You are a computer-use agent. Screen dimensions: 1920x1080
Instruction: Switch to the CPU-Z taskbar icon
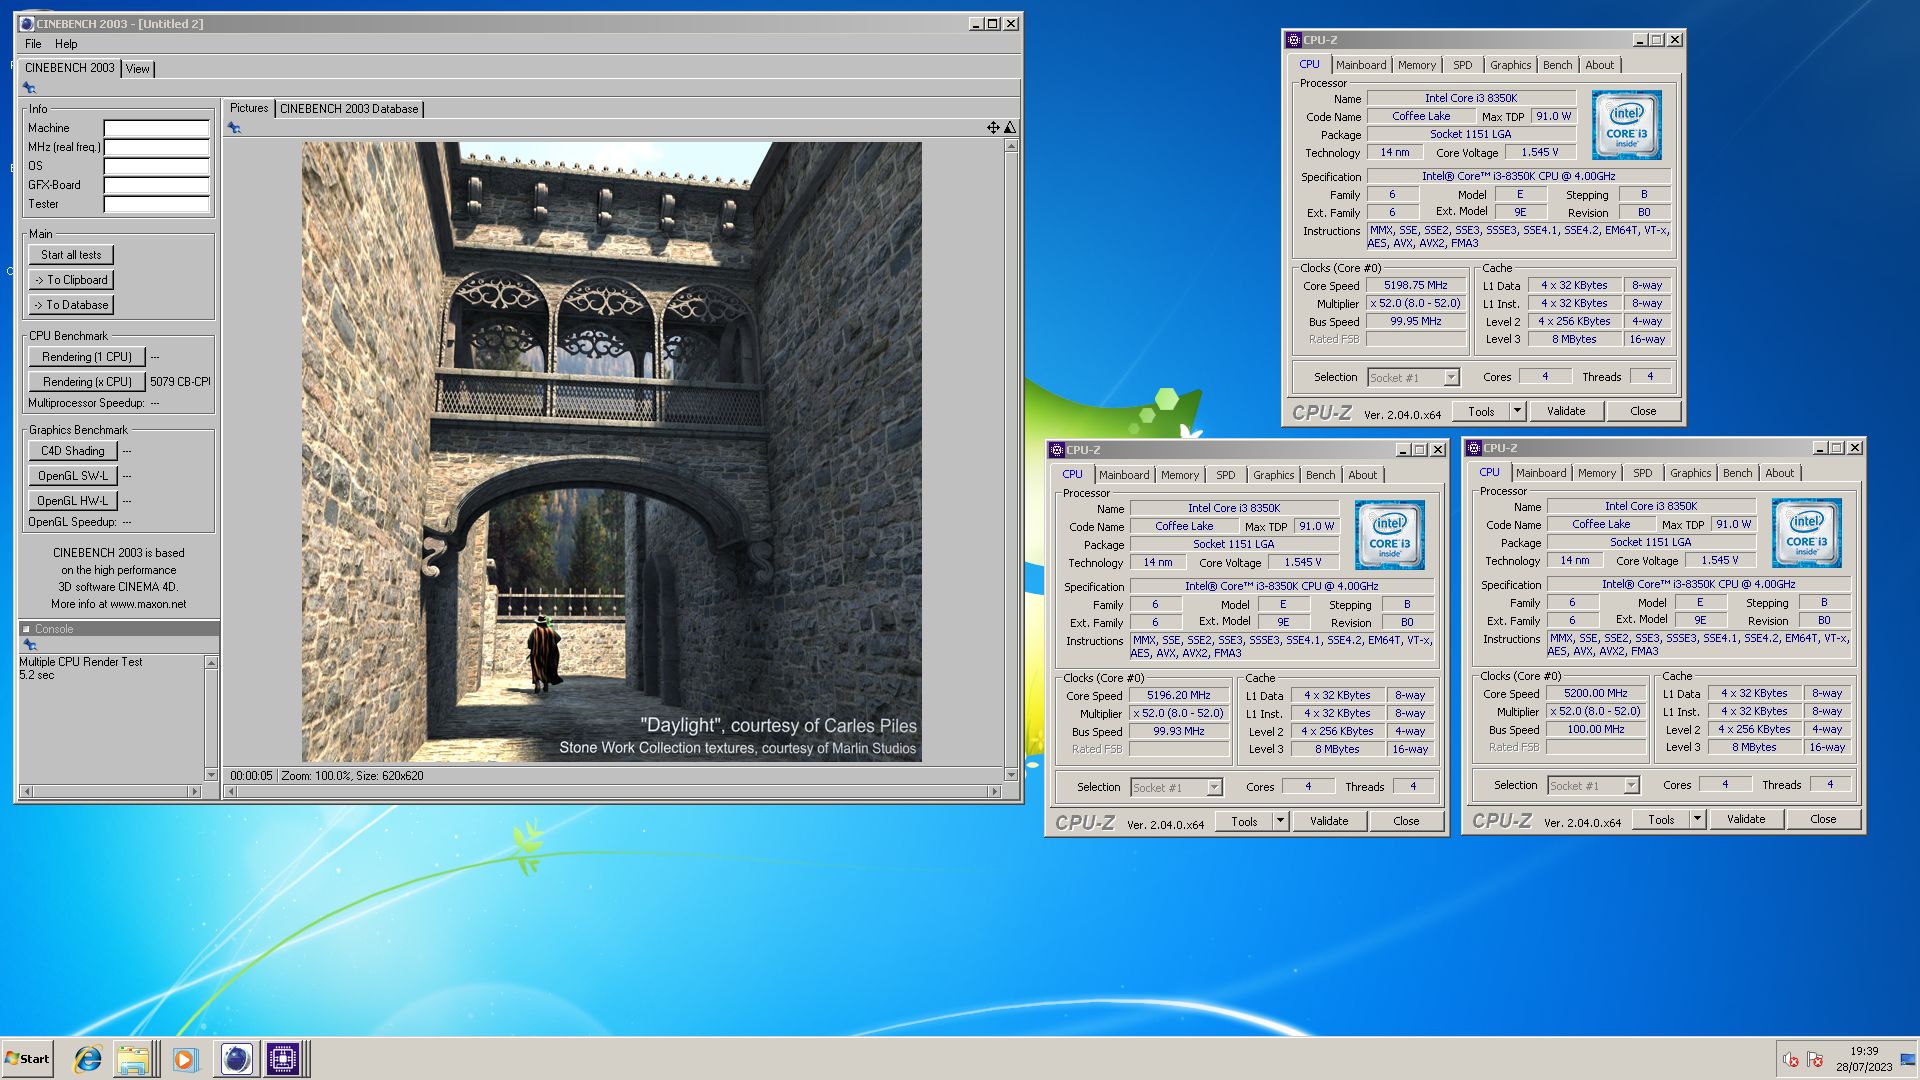283,1059
